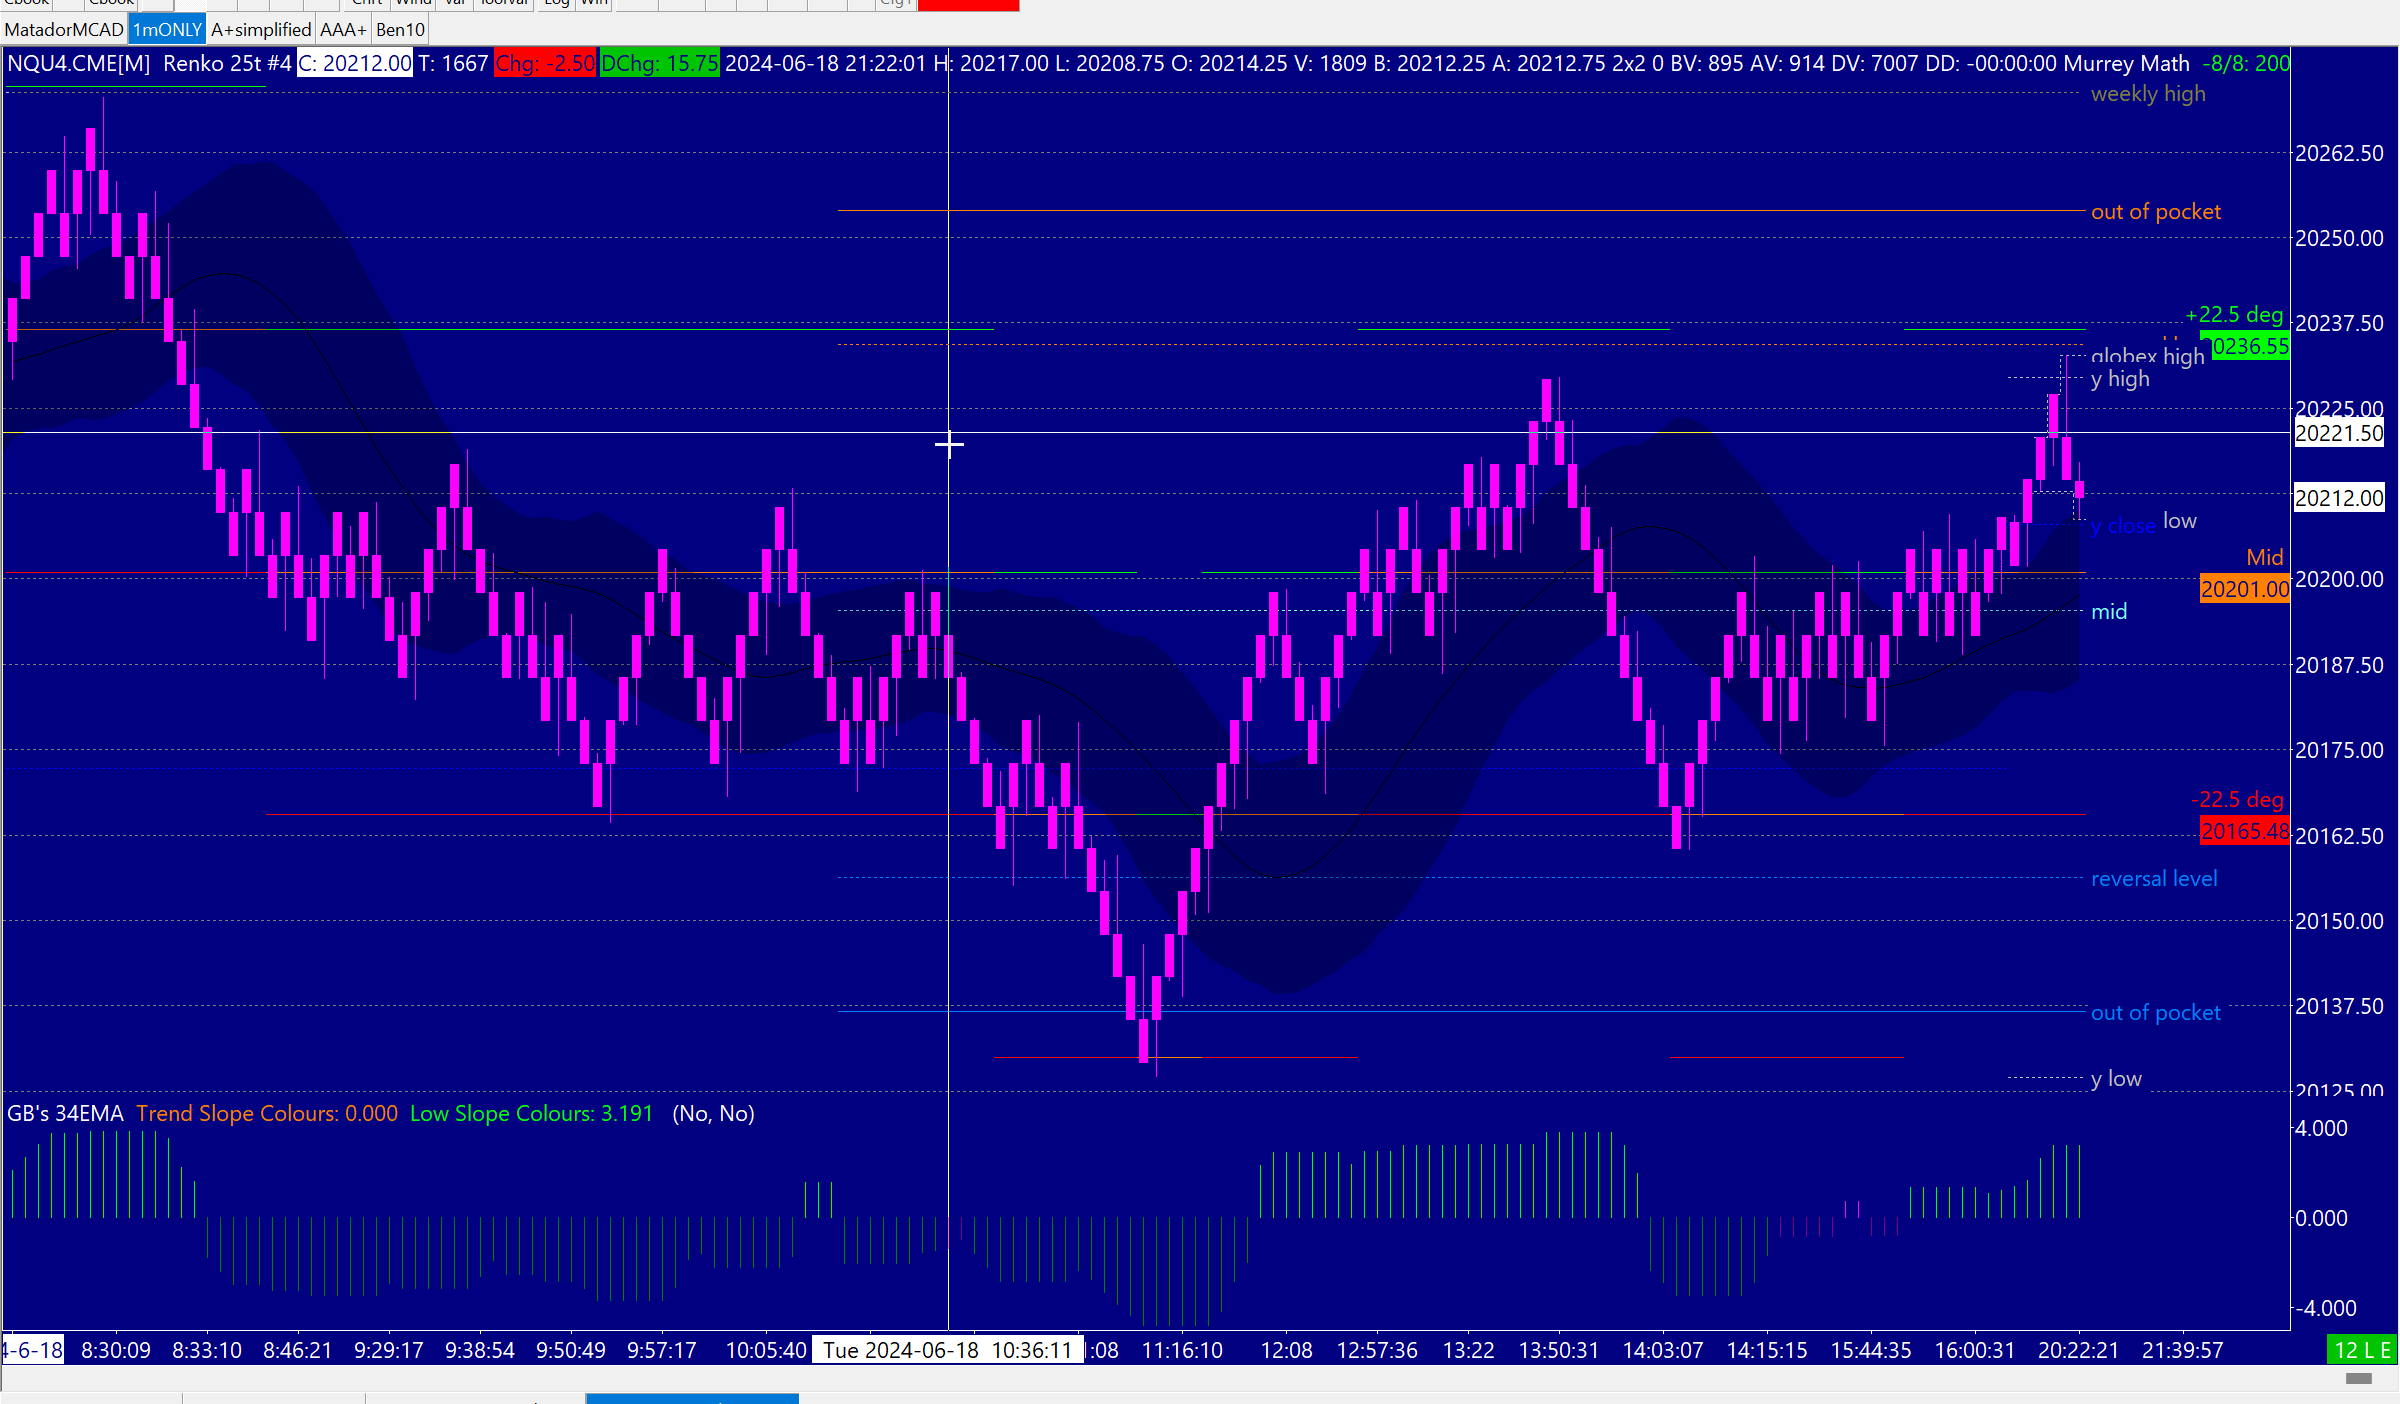Click the bottom-right horizontal scrollbar thumb
2400x1404 pixels.
pyautogui.click(x=2358, y=1379)
